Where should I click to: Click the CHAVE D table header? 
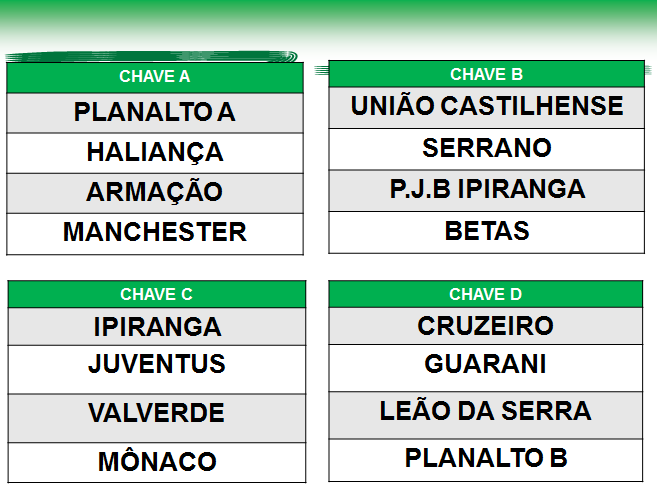pos(486,294)
